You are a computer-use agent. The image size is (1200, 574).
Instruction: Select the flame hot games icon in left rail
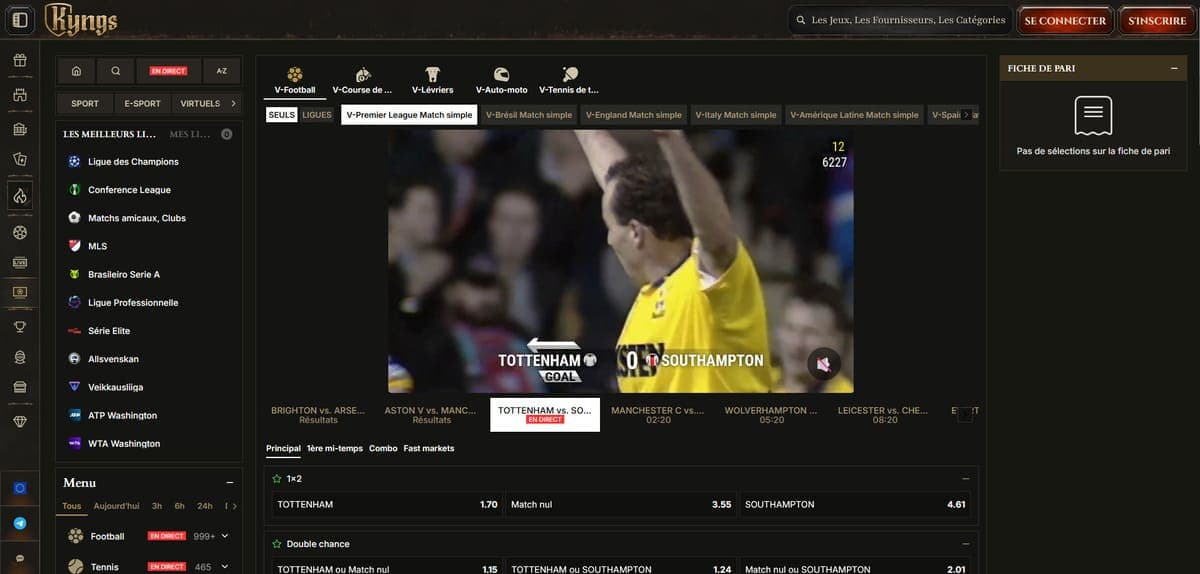point(20,195)
